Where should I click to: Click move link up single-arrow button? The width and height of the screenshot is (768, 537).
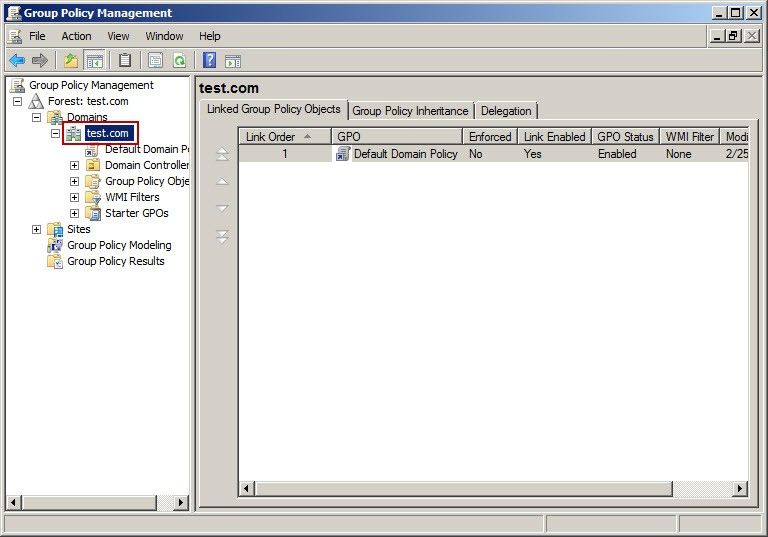222,181
